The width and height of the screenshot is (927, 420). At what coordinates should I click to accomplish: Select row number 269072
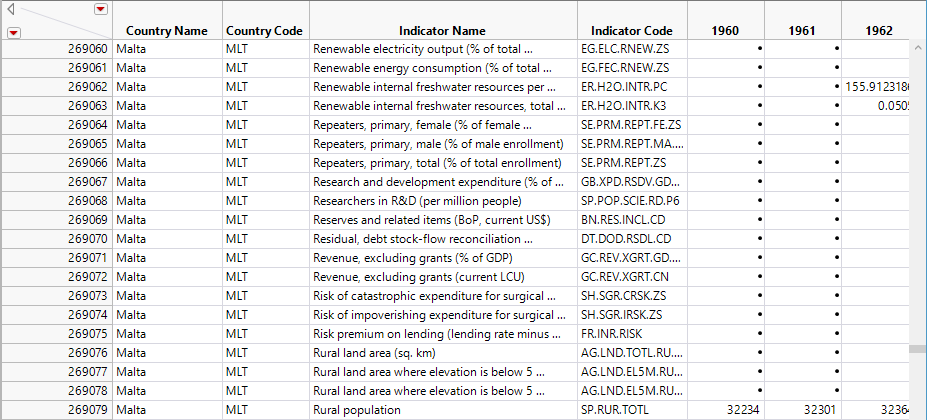coord(56,277)
